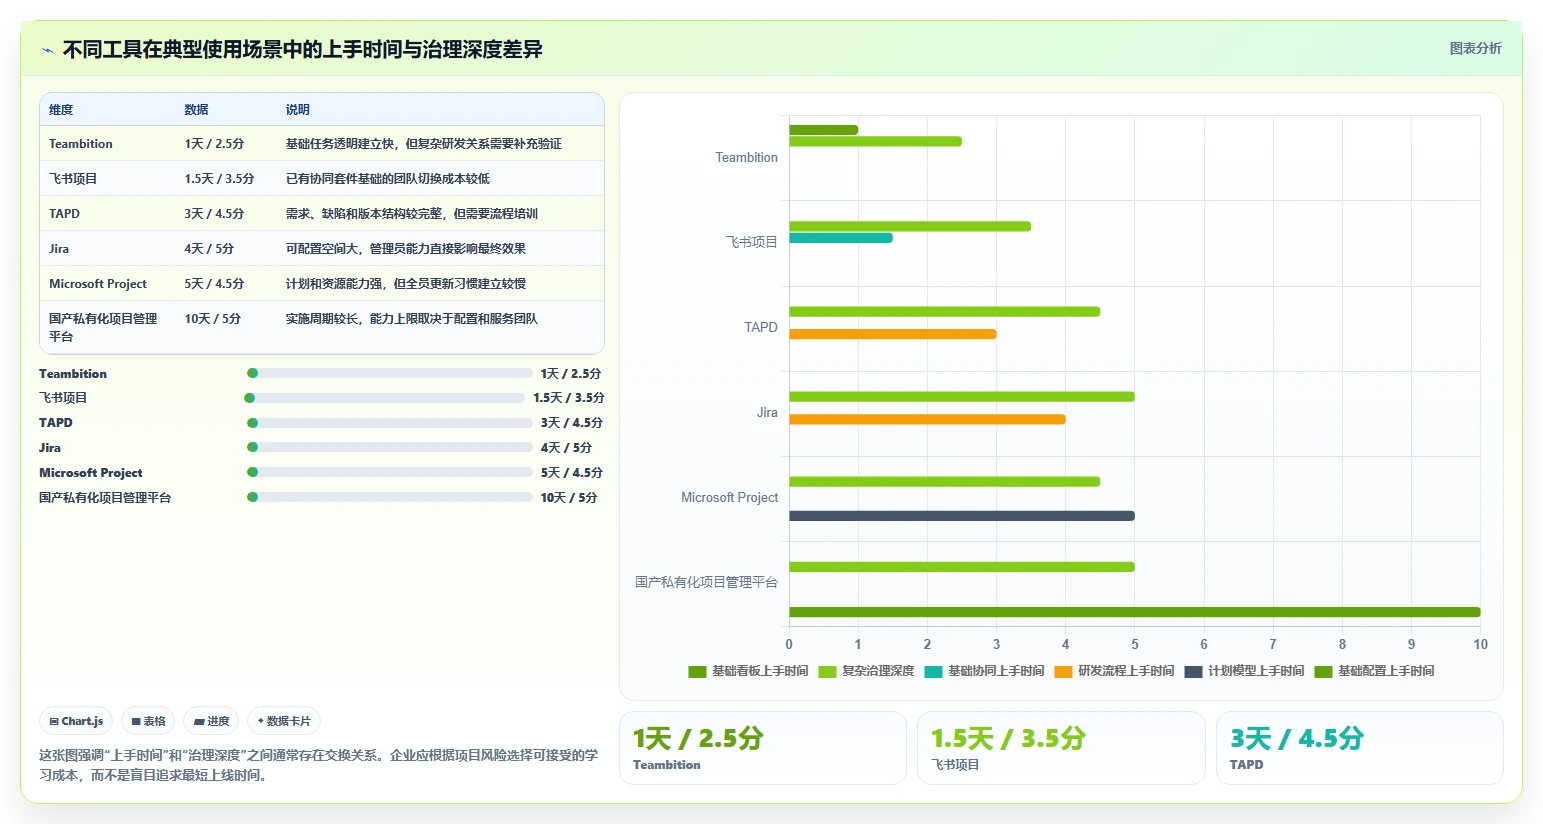
Task: Toggle the 基础协同上手时间 legend item
Action: 984,671
